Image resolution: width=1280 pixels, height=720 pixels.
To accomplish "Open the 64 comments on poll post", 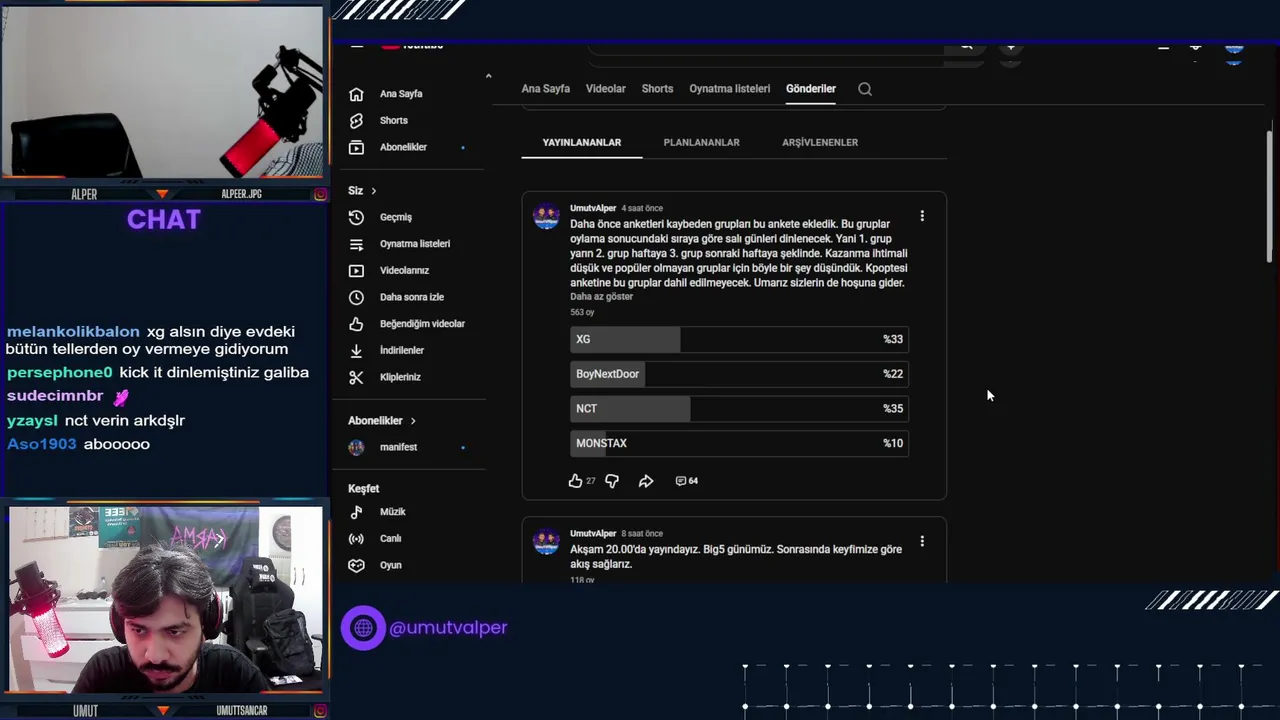I will [x=686, y=481].
